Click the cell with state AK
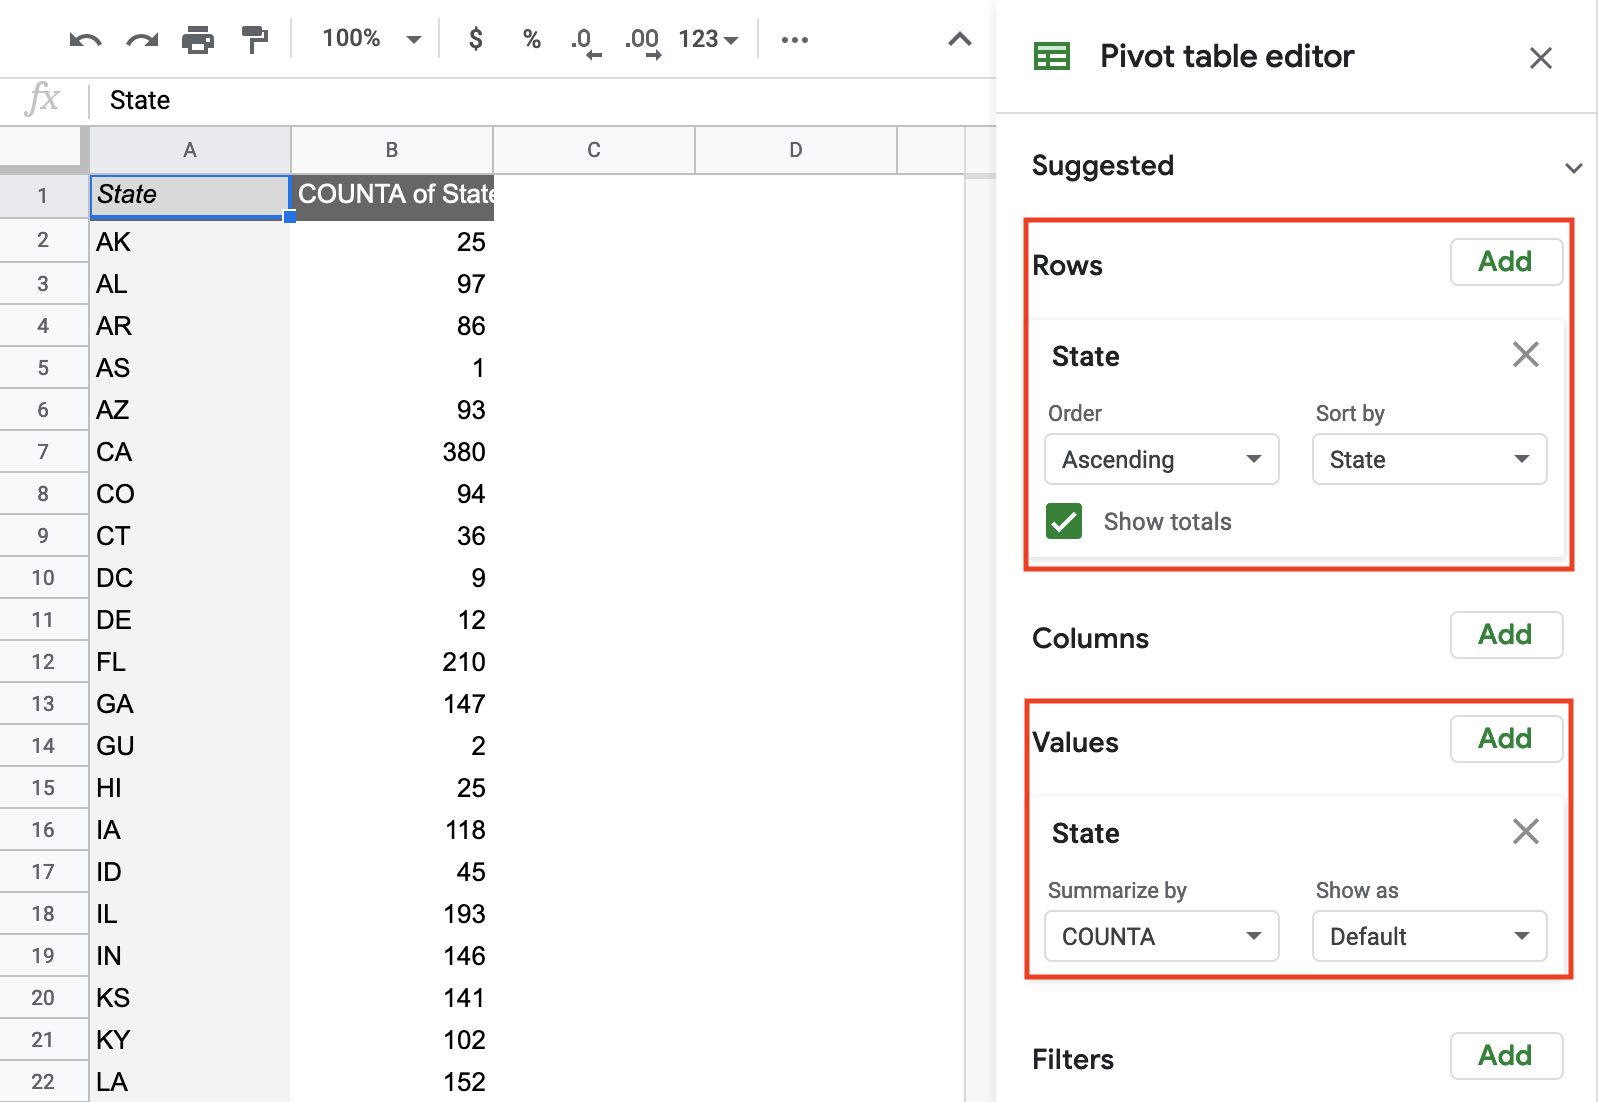Screen dimensions: 1598x1102 click(190, 242)
